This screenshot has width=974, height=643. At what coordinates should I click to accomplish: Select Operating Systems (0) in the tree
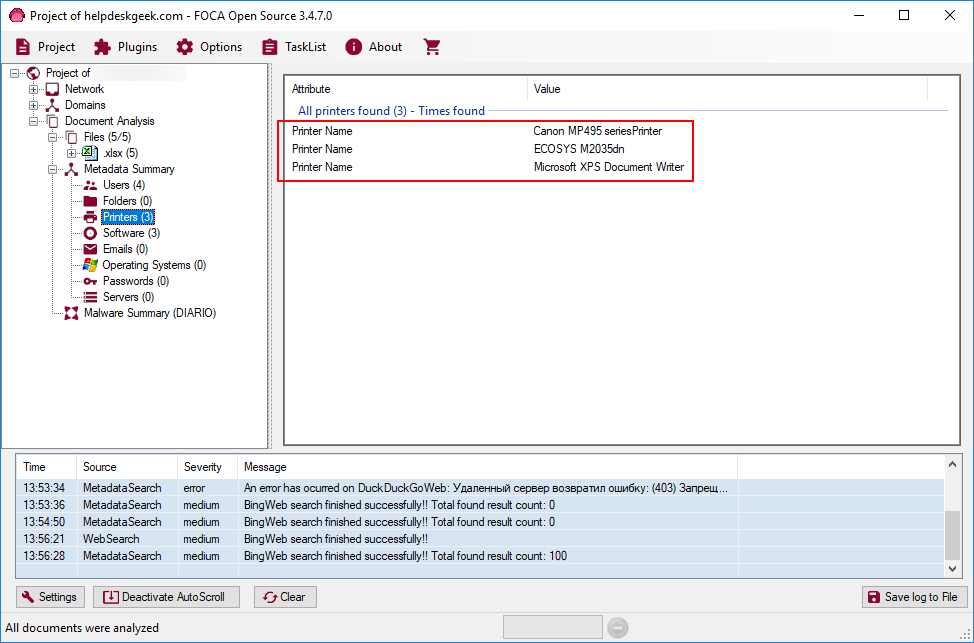point(154,265)
